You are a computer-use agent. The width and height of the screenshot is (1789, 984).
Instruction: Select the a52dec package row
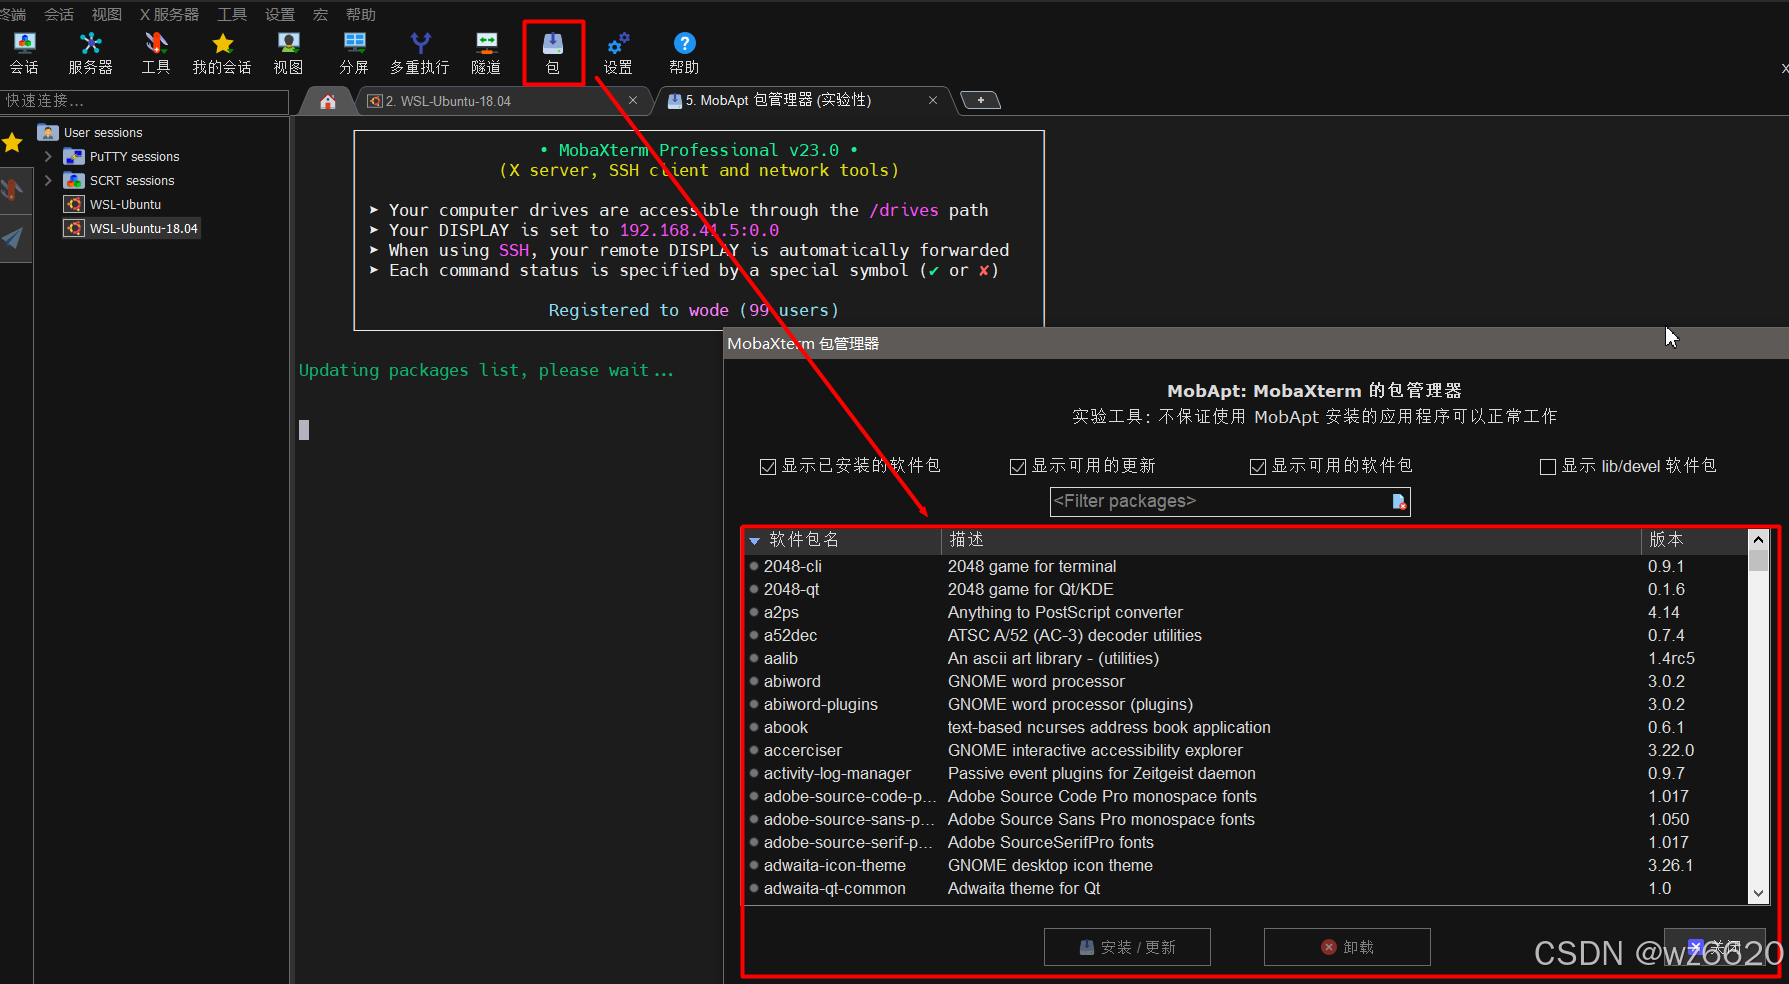tap(1245, 635)
